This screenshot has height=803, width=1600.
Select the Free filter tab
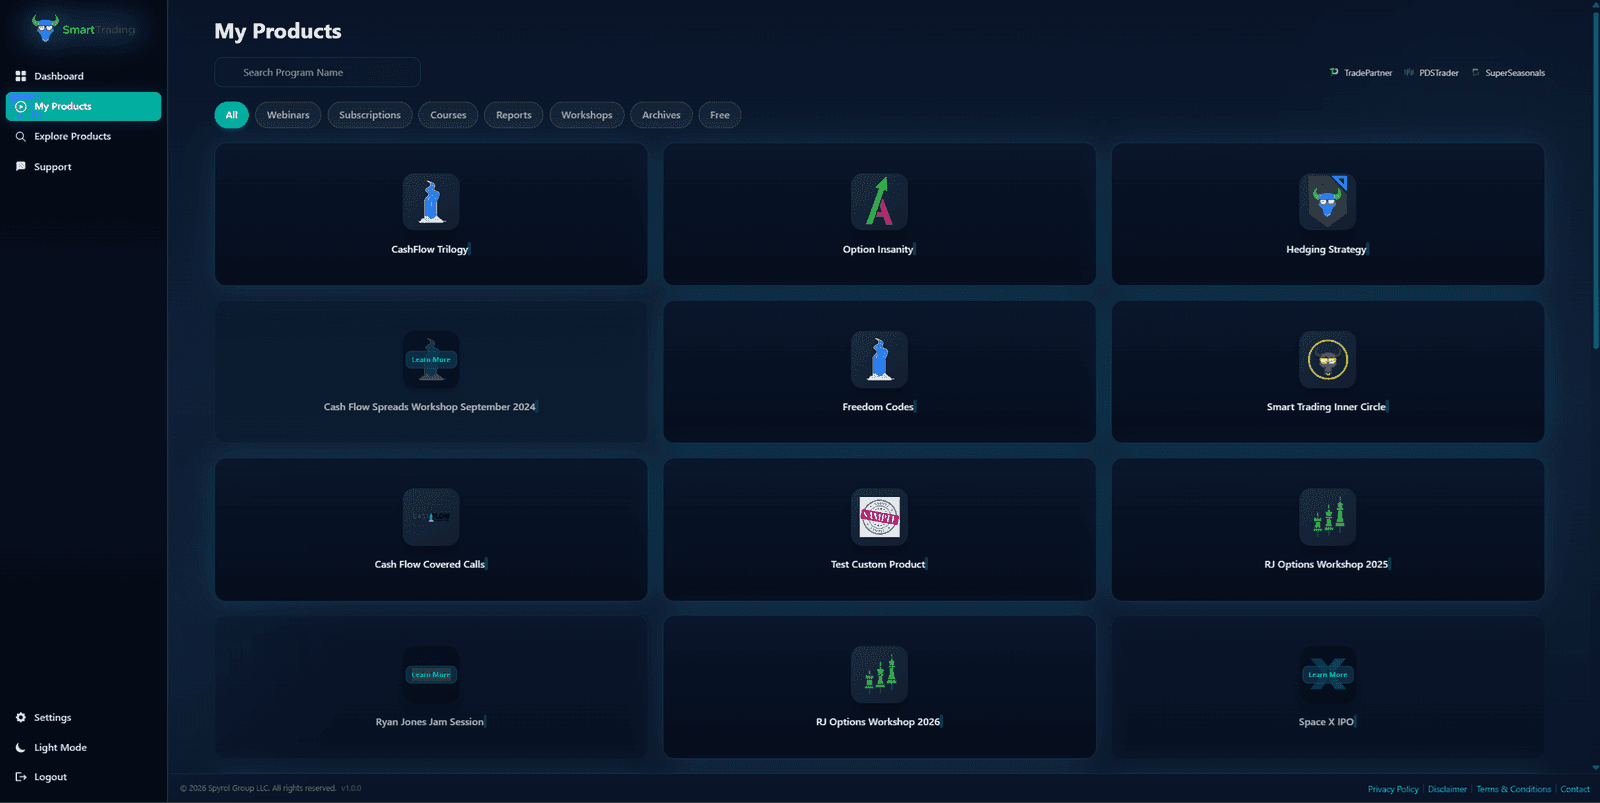(x=720, y=115)
